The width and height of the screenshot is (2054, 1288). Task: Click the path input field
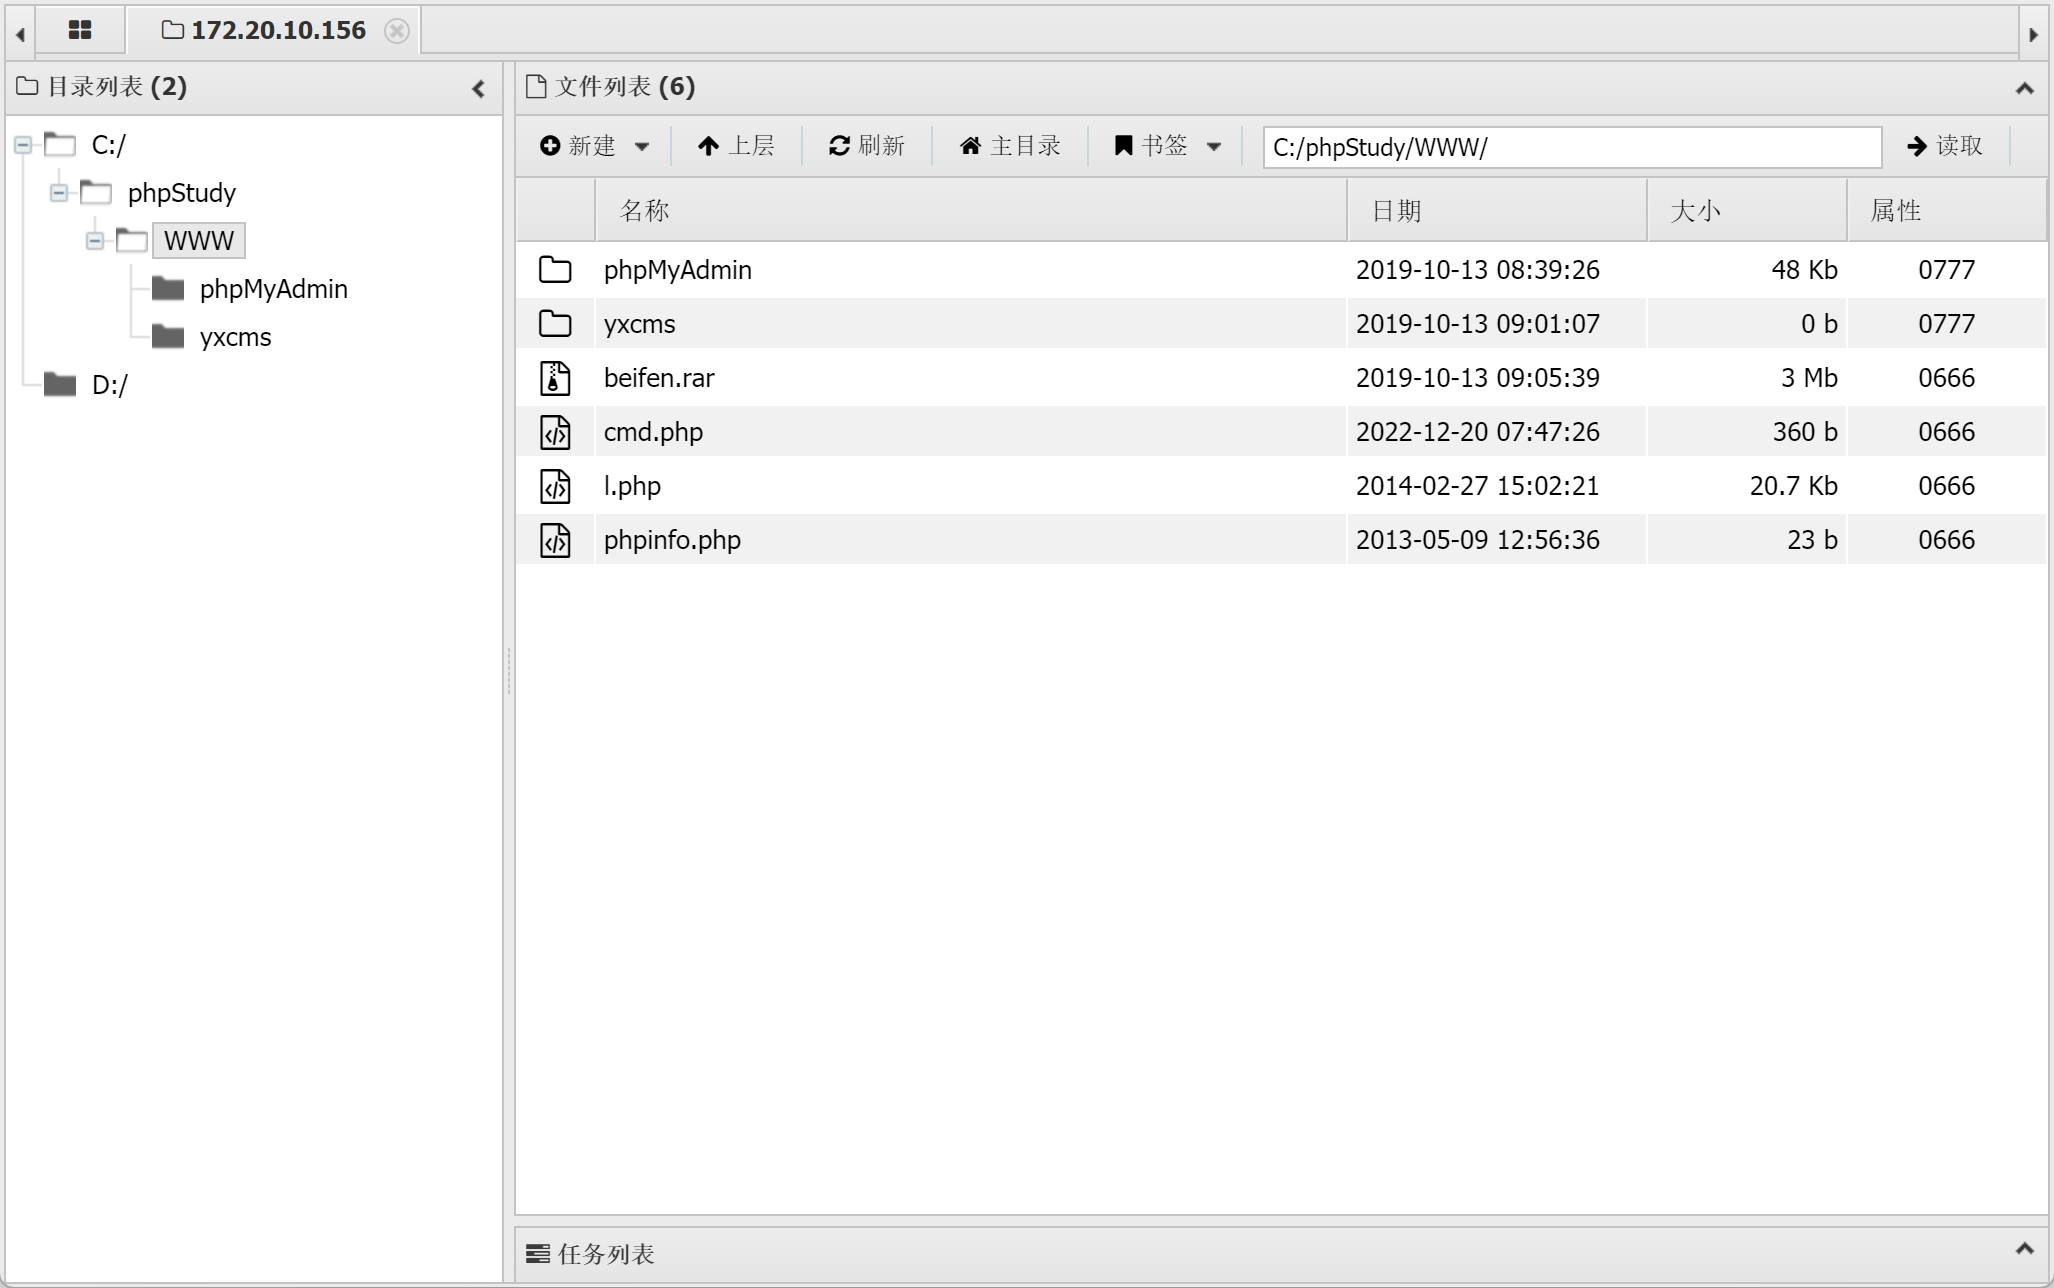1571,148
